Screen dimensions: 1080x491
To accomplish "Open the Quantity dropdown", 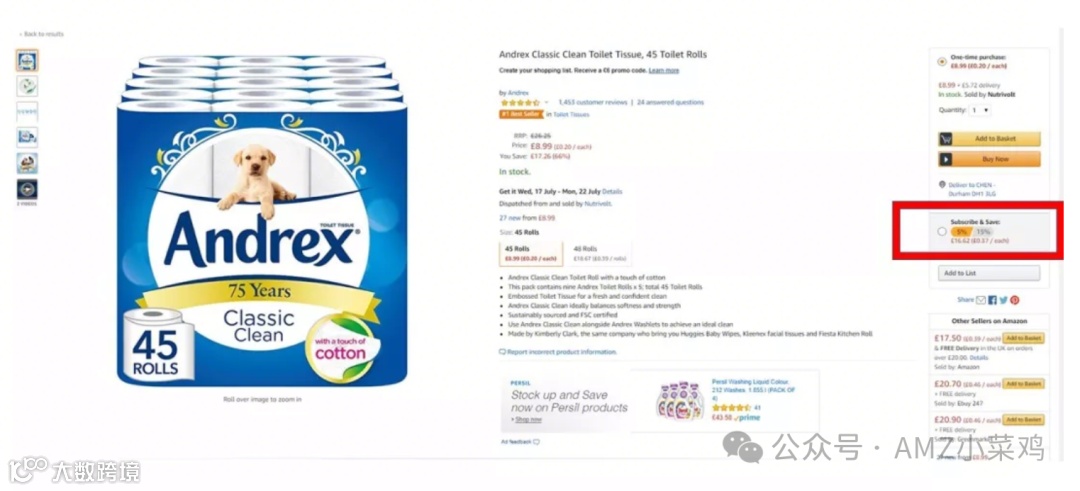I will coord(980,110).
